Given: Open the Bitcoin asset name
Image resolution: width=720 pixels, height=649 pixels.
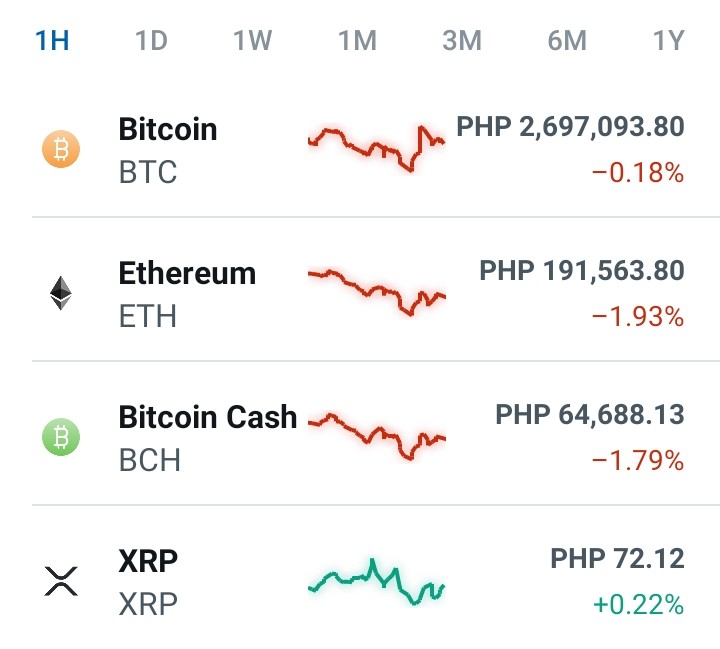Looking at the screenshot, I should click(x=168, y=129).
